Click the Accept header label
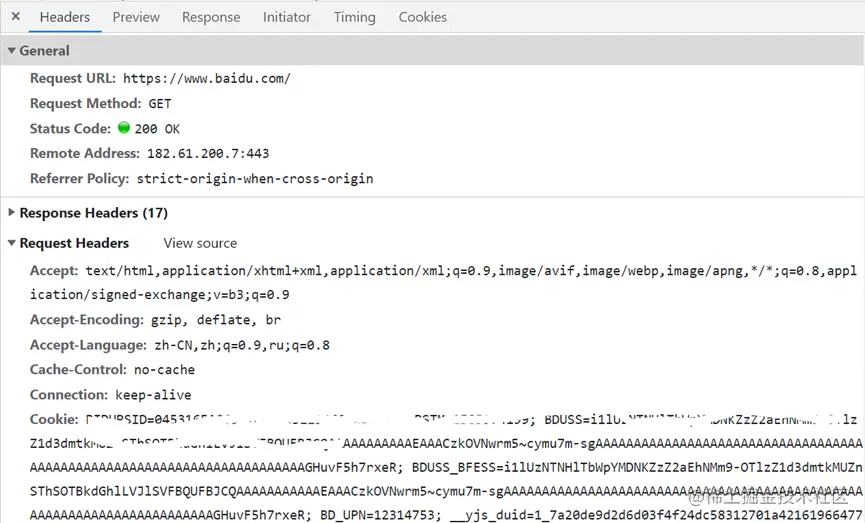This screenshot has width=865, height=523. point(54,271)
